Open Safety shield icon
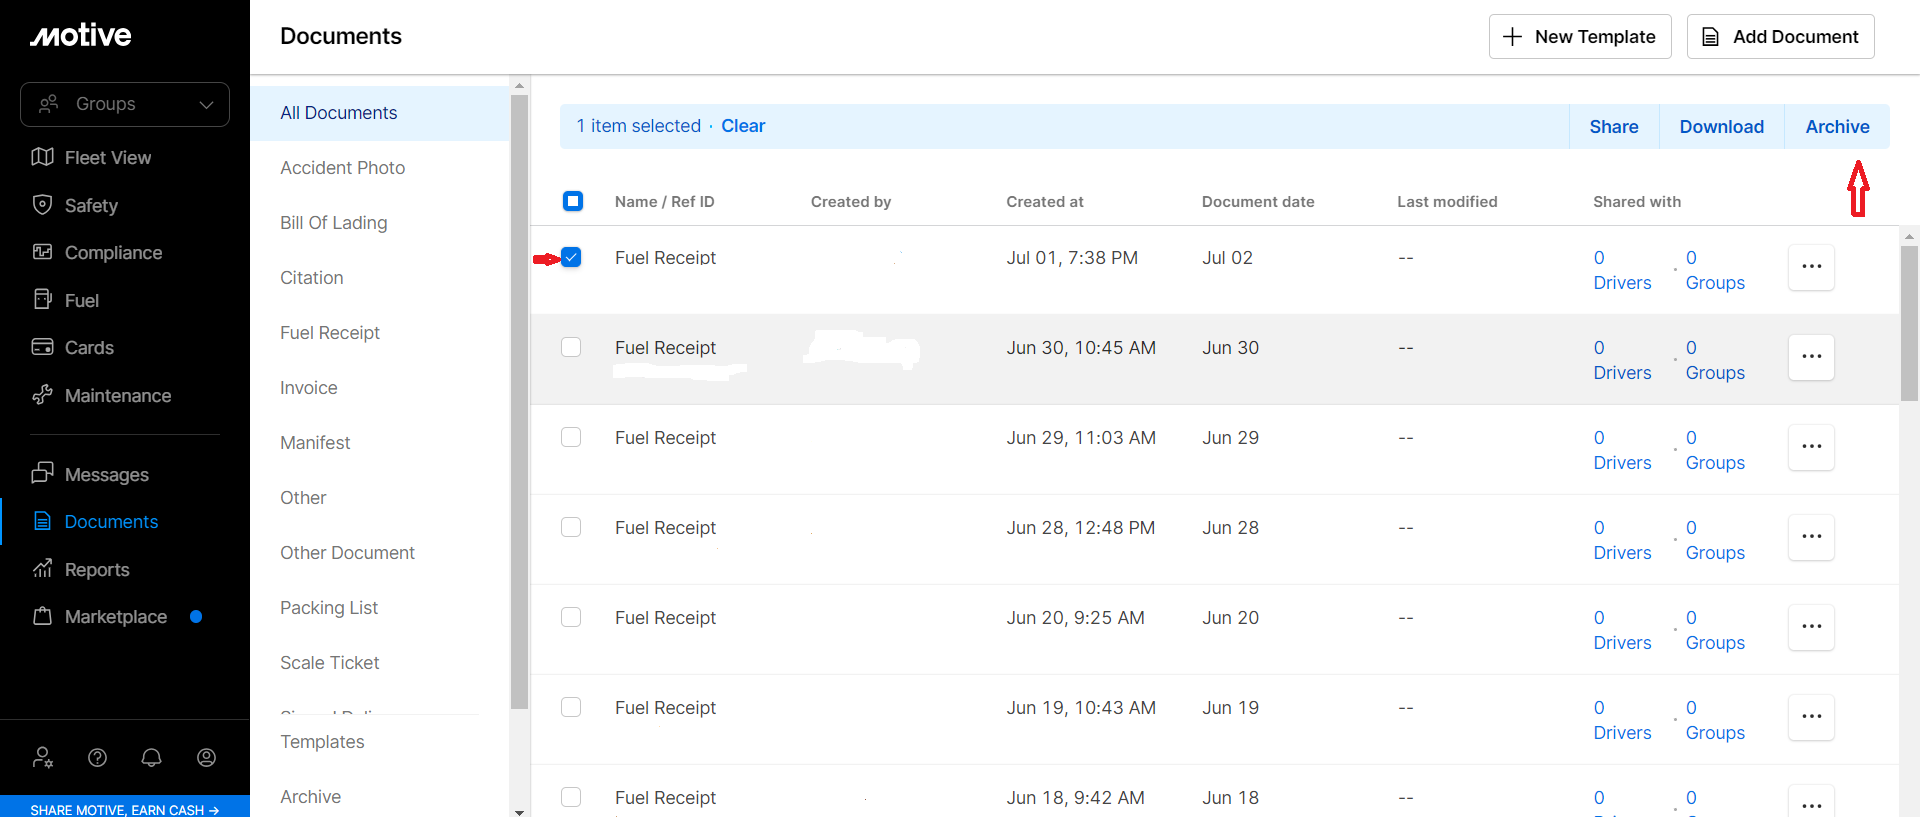Image resolution: width=1920 pixels, height=817 pixels. (42, 205)
